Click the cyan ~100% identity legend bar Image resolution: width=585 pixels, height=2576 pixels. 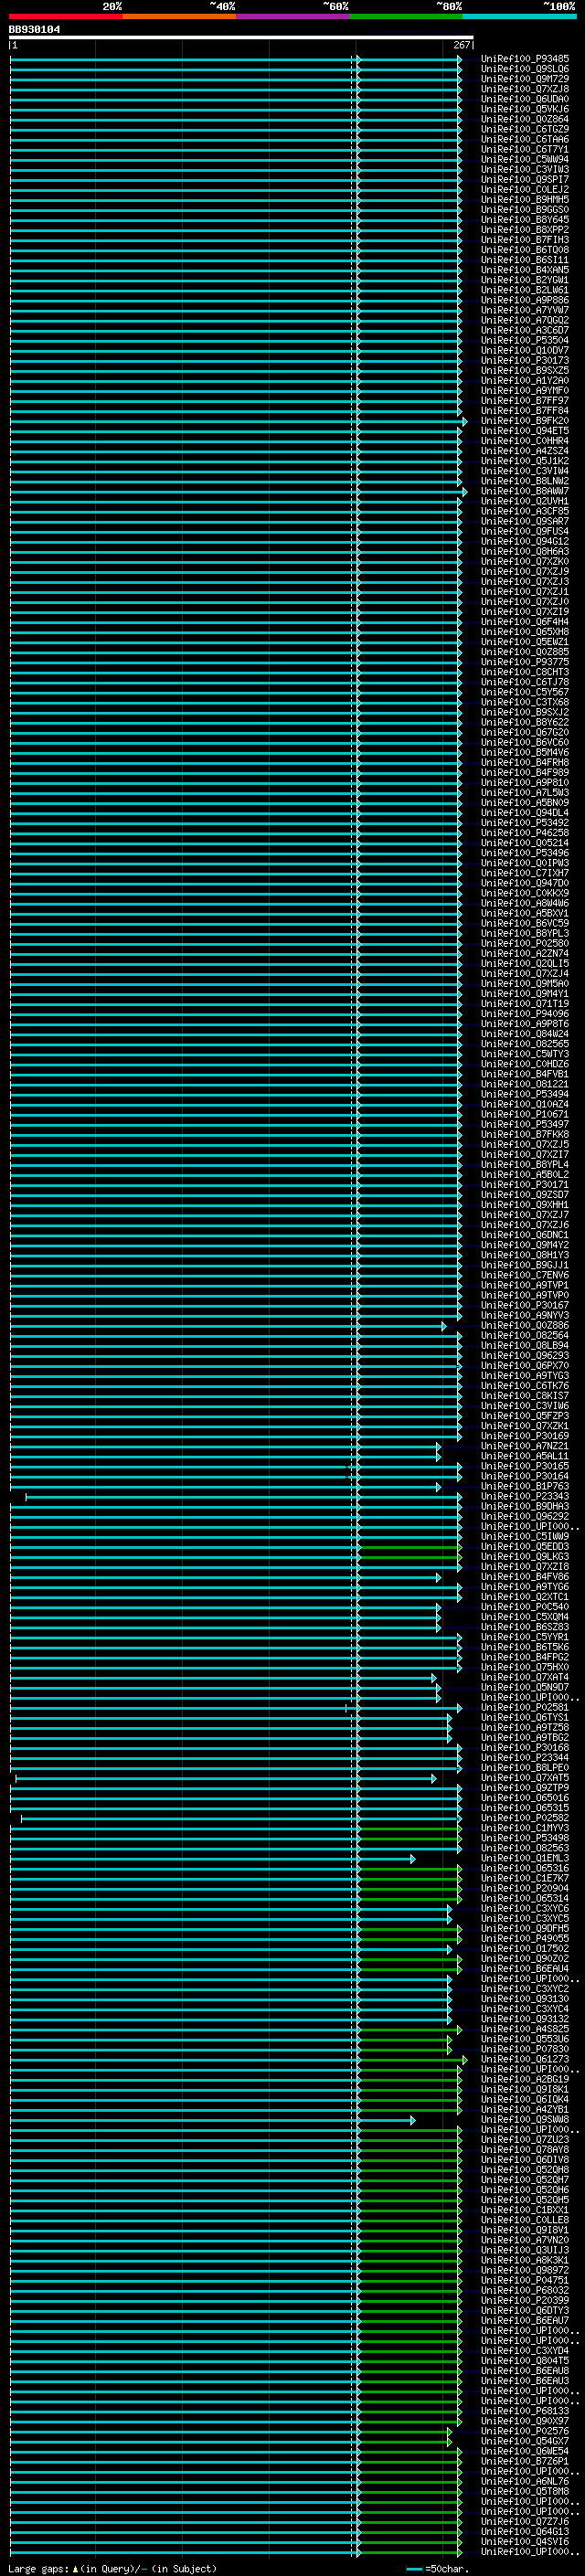click(520, 16)
